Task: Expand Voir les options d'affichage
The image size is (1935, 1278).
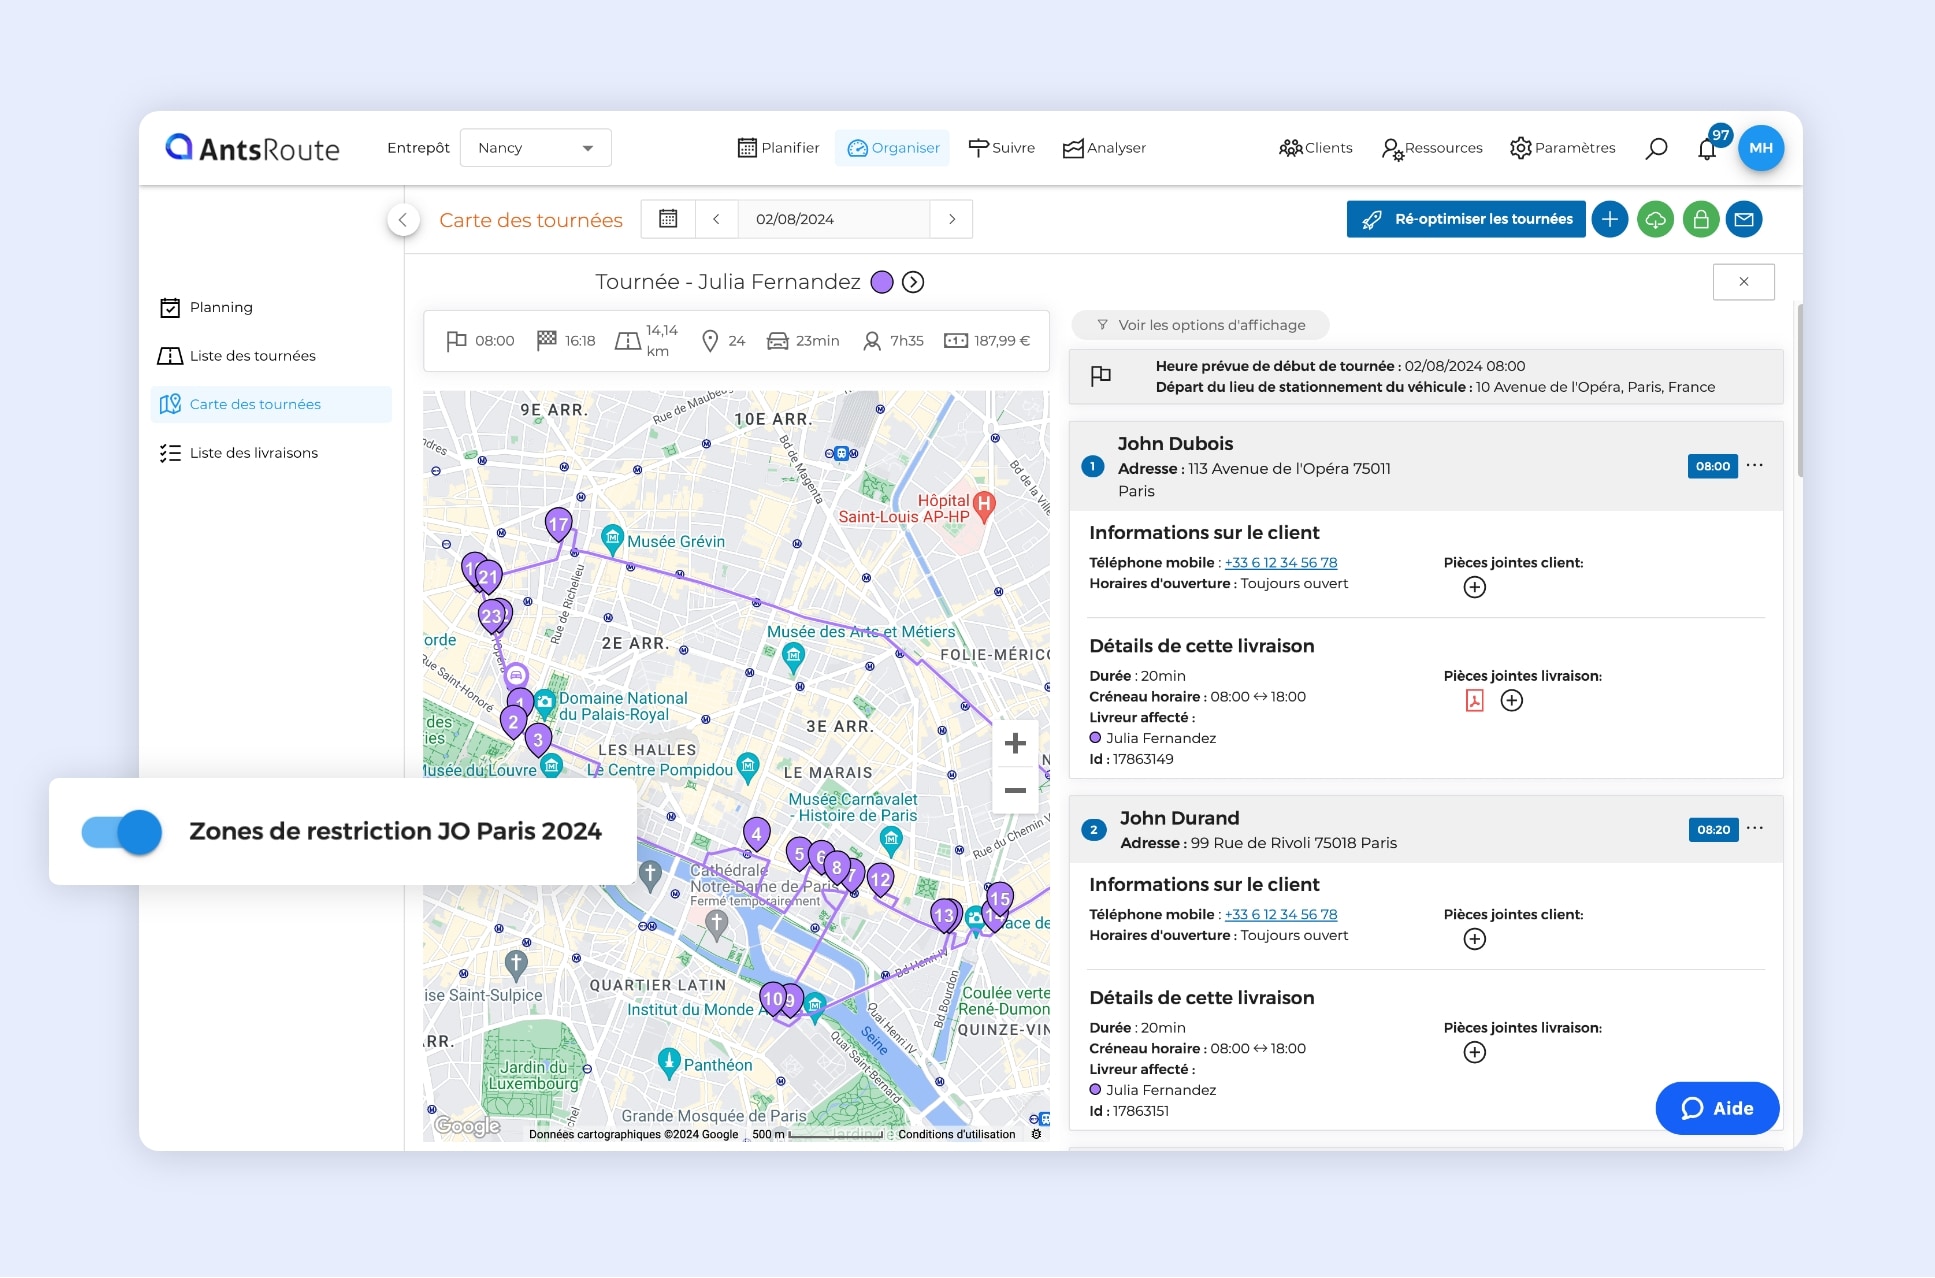Action: (x=1200, y=325)
